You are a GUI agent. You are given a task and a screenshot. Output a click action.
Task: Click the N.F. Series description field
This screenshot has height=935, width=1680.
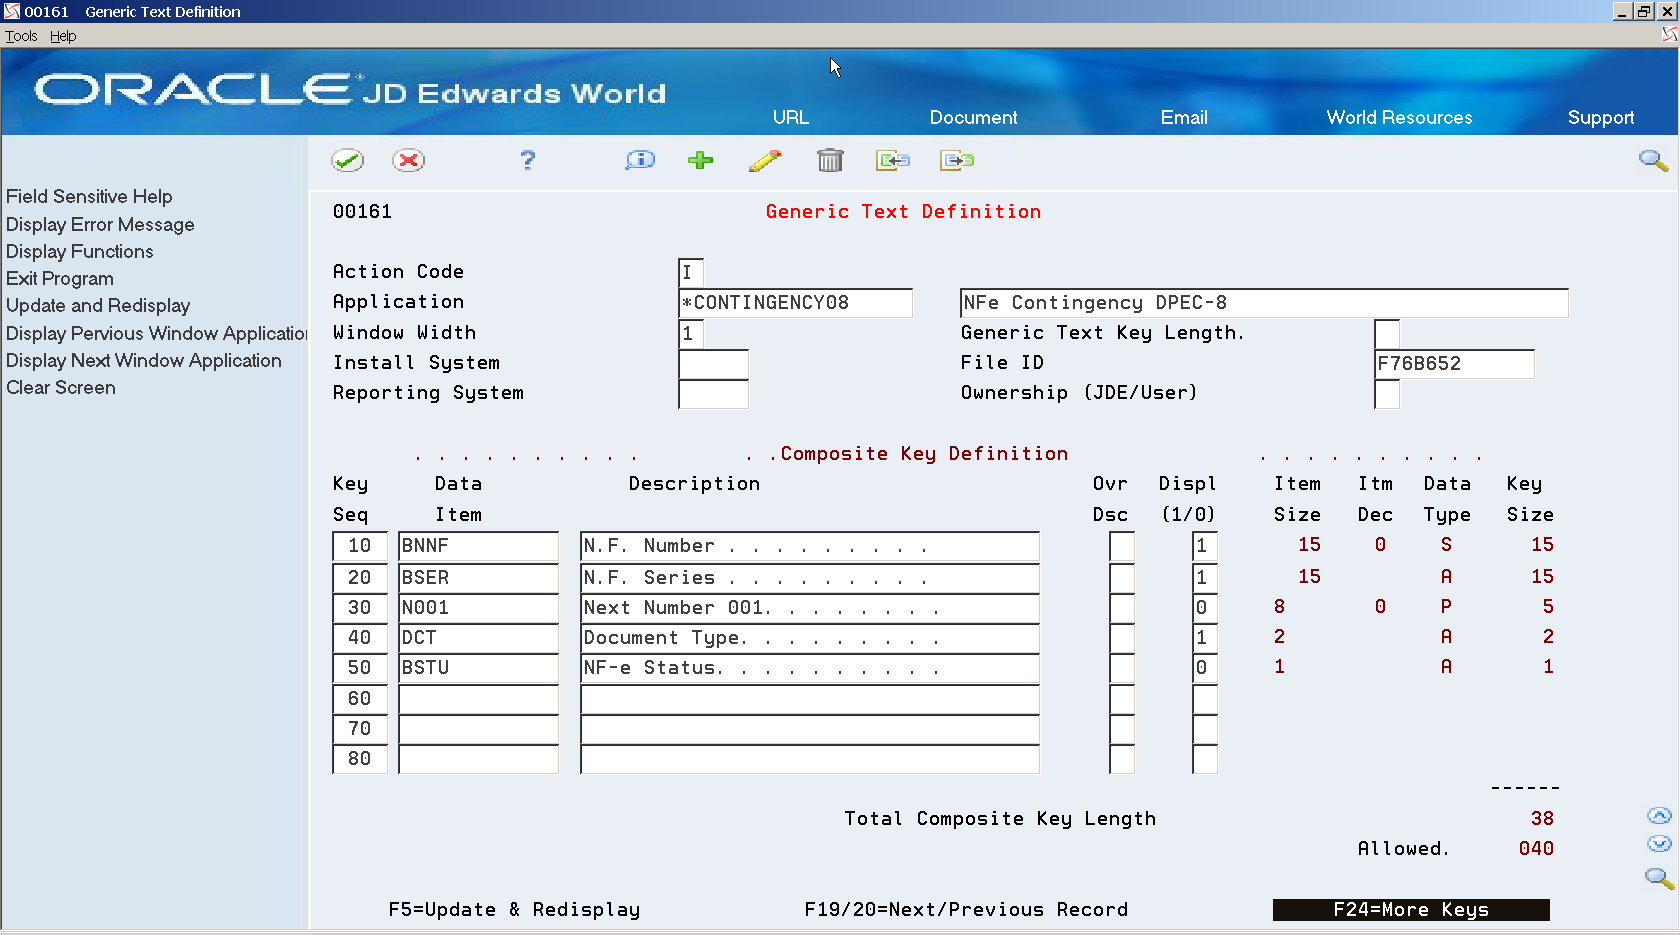click(x=810, y=578)
